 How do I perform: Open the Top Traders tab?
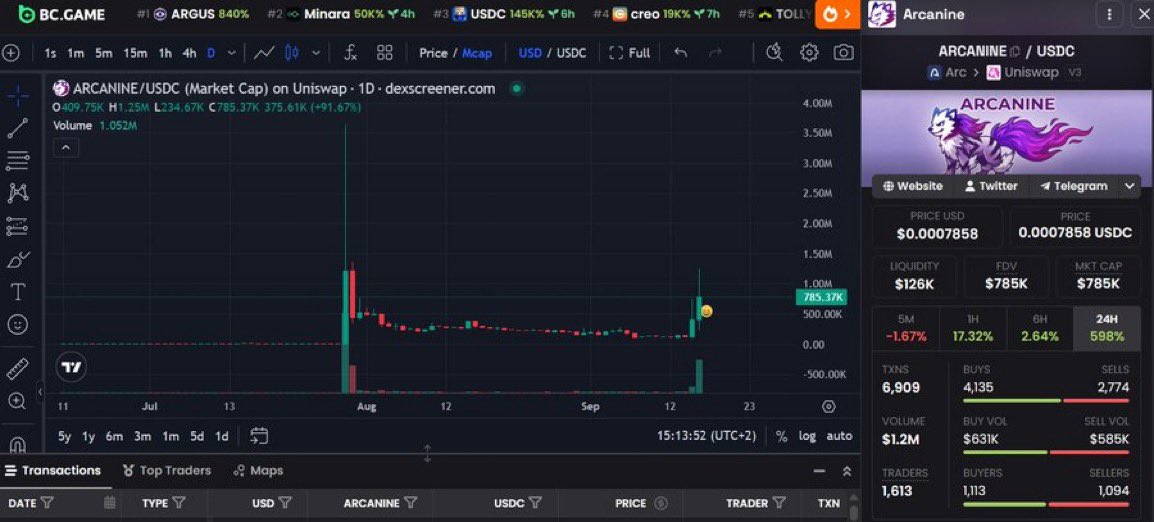pos(166,470)
